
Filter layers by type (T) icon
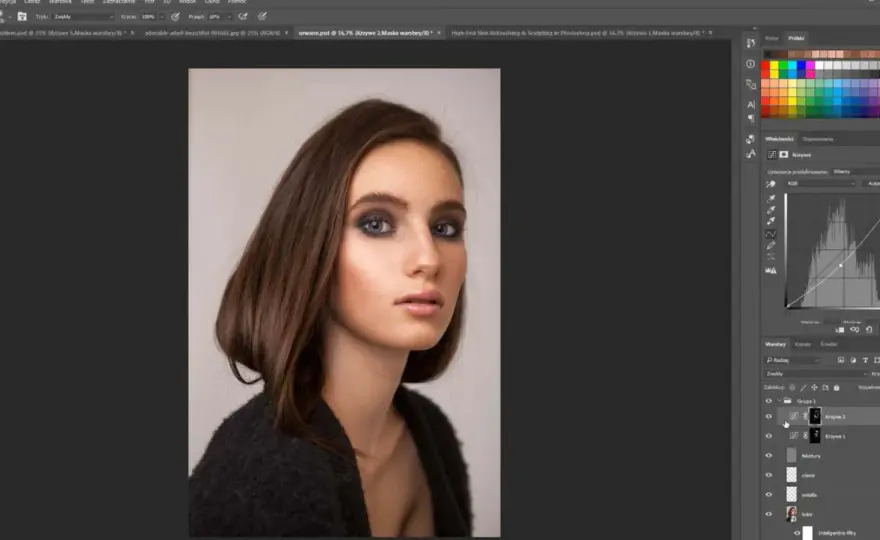[865, 360]
